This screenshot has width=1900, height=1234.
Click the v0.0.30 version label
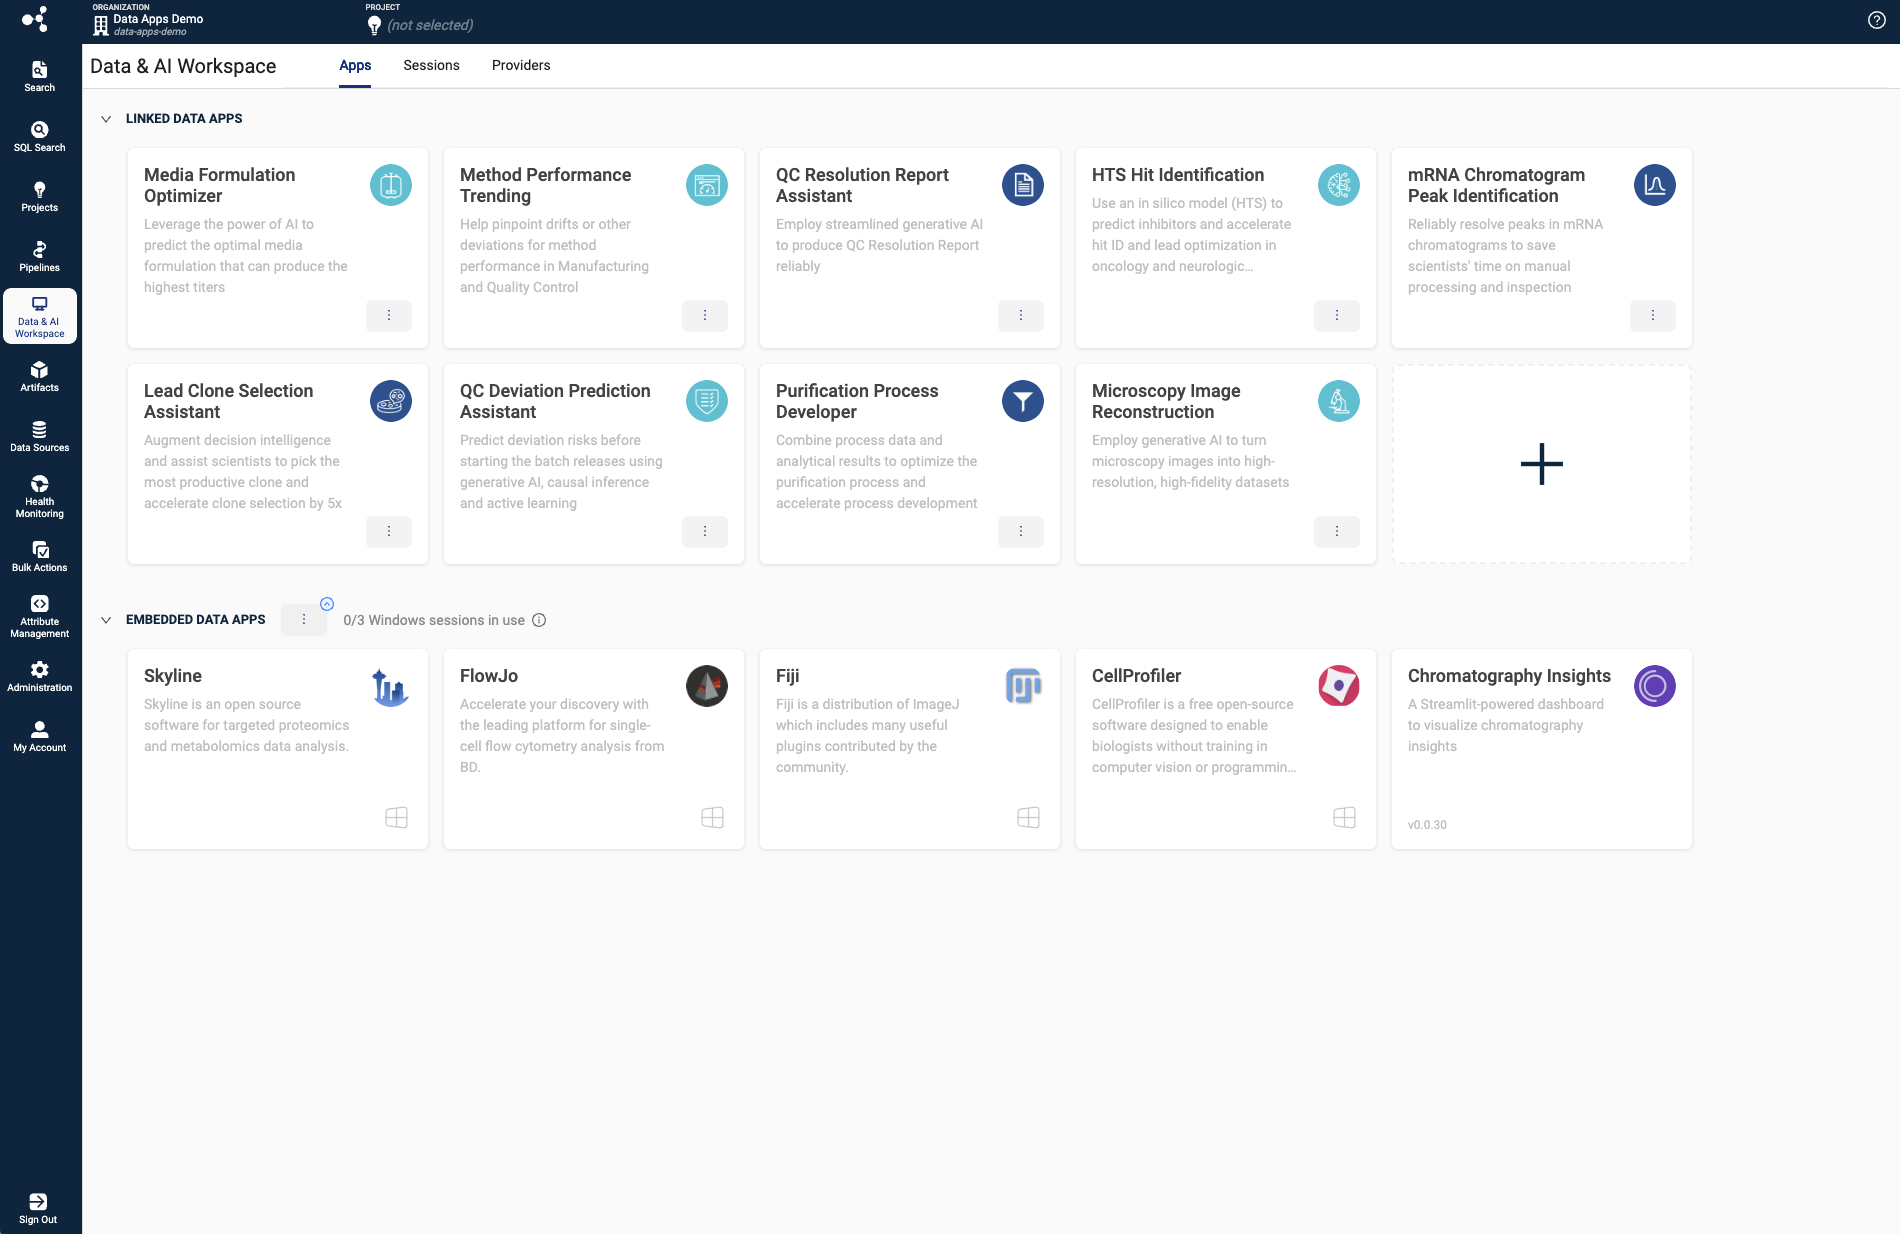click(1427, 825)
